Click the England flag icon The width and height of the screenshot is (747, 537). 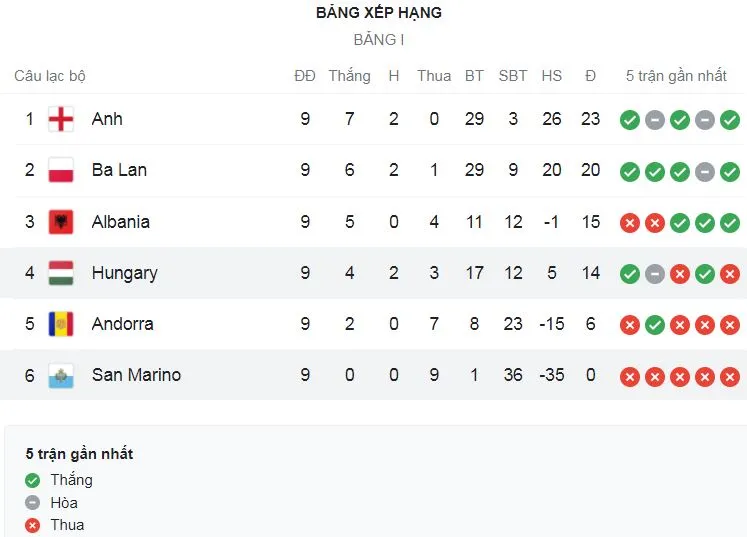[61, 120]
